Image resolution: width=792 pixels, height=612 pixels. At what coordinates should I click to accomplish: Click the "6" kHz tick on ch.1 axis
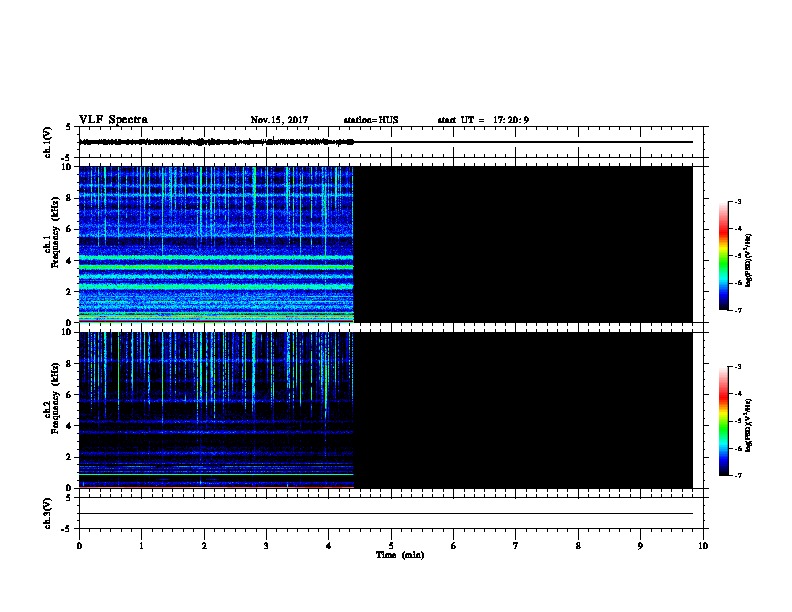point(69,229)
